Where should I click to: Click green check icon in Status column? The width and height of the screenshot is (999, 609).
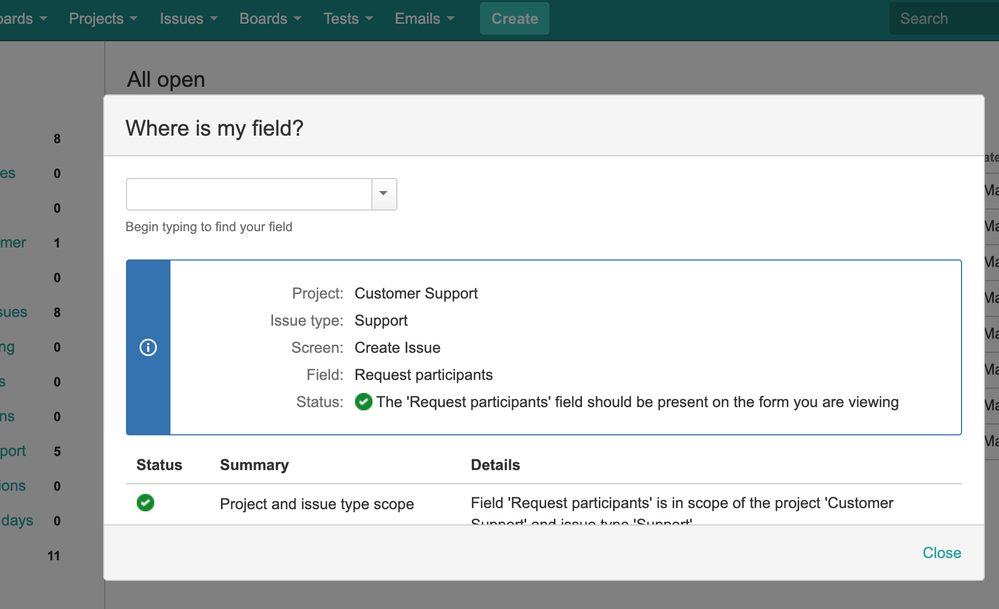click(x=146, y=503)
